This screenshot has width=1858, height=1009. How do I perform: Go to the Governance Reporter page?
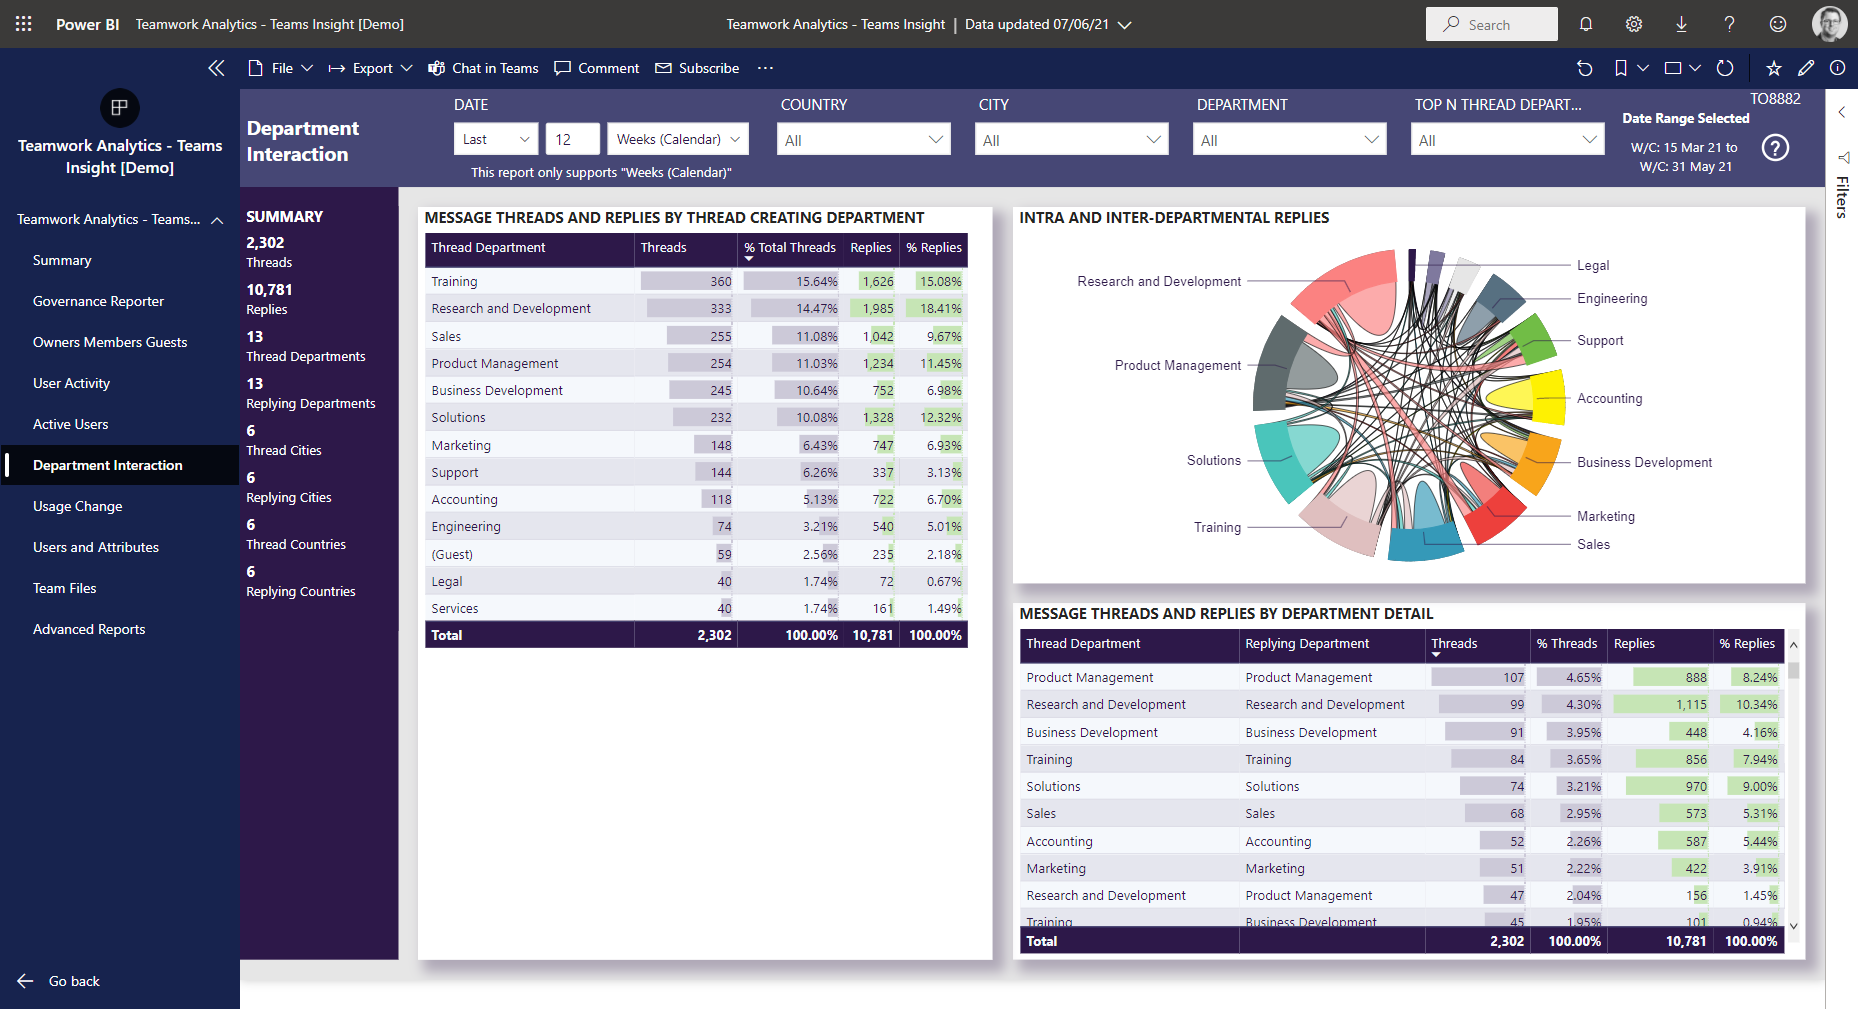(98, 301)
